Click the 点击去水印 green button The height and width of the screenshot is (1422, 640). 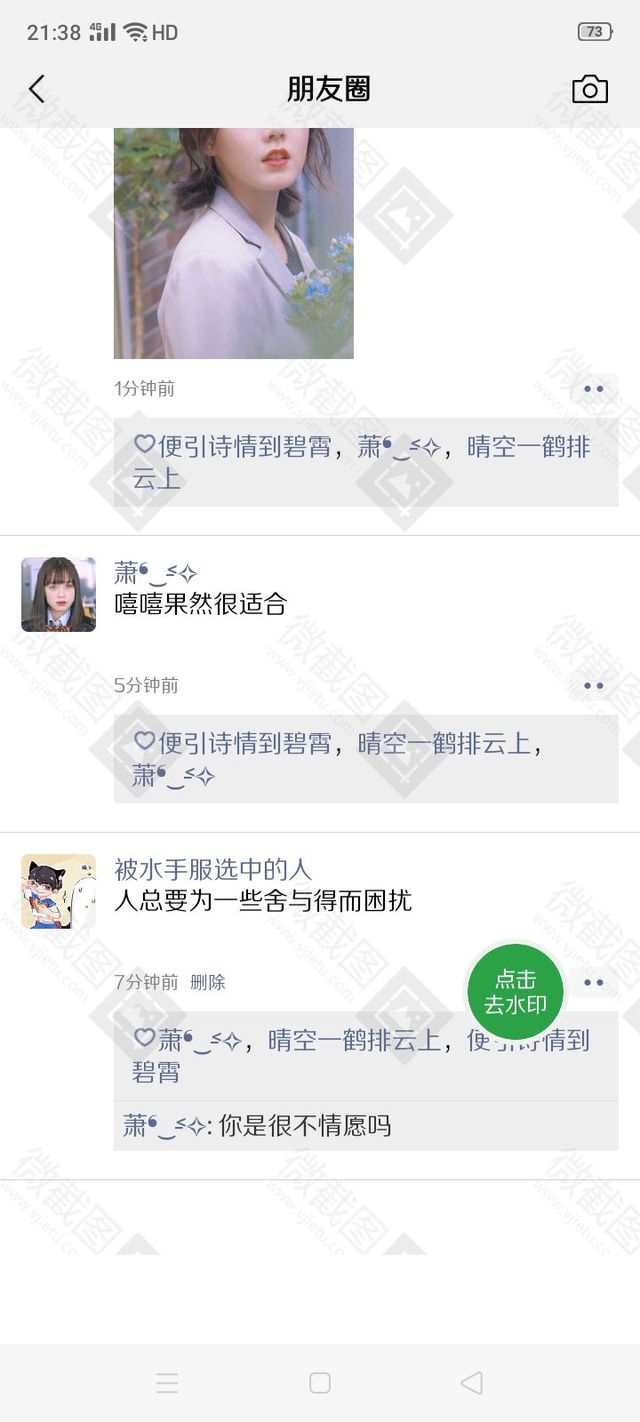click(515, 992)
